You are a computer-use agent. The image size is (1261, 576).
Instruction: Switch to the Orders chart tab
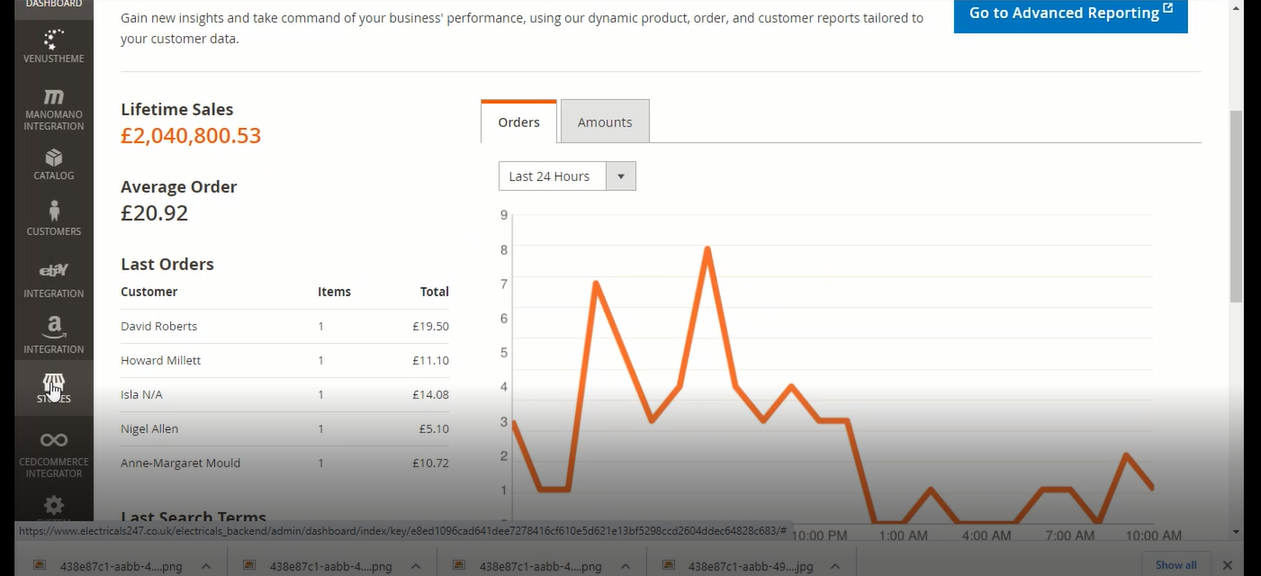click(519, 122)
